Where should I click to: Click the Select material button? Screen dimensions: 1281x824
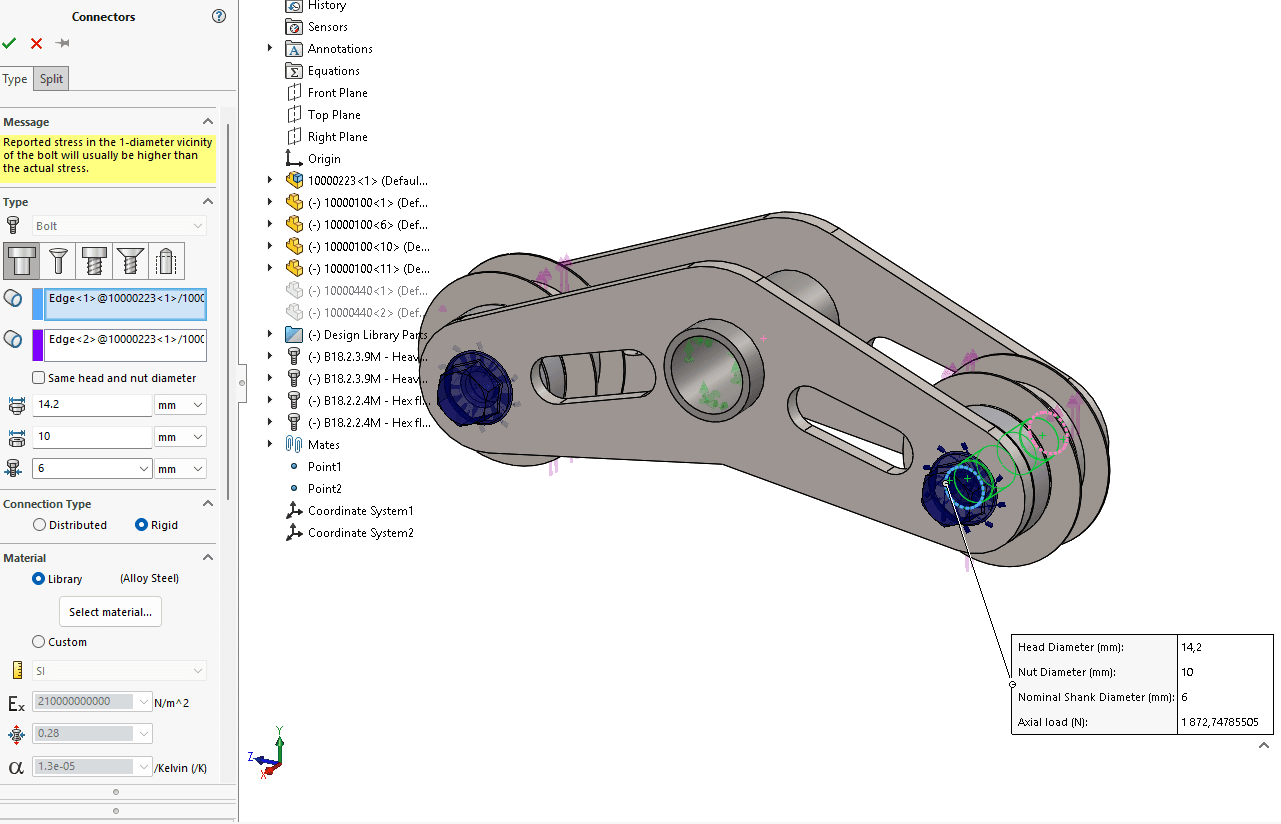click(x=110, y=612)
